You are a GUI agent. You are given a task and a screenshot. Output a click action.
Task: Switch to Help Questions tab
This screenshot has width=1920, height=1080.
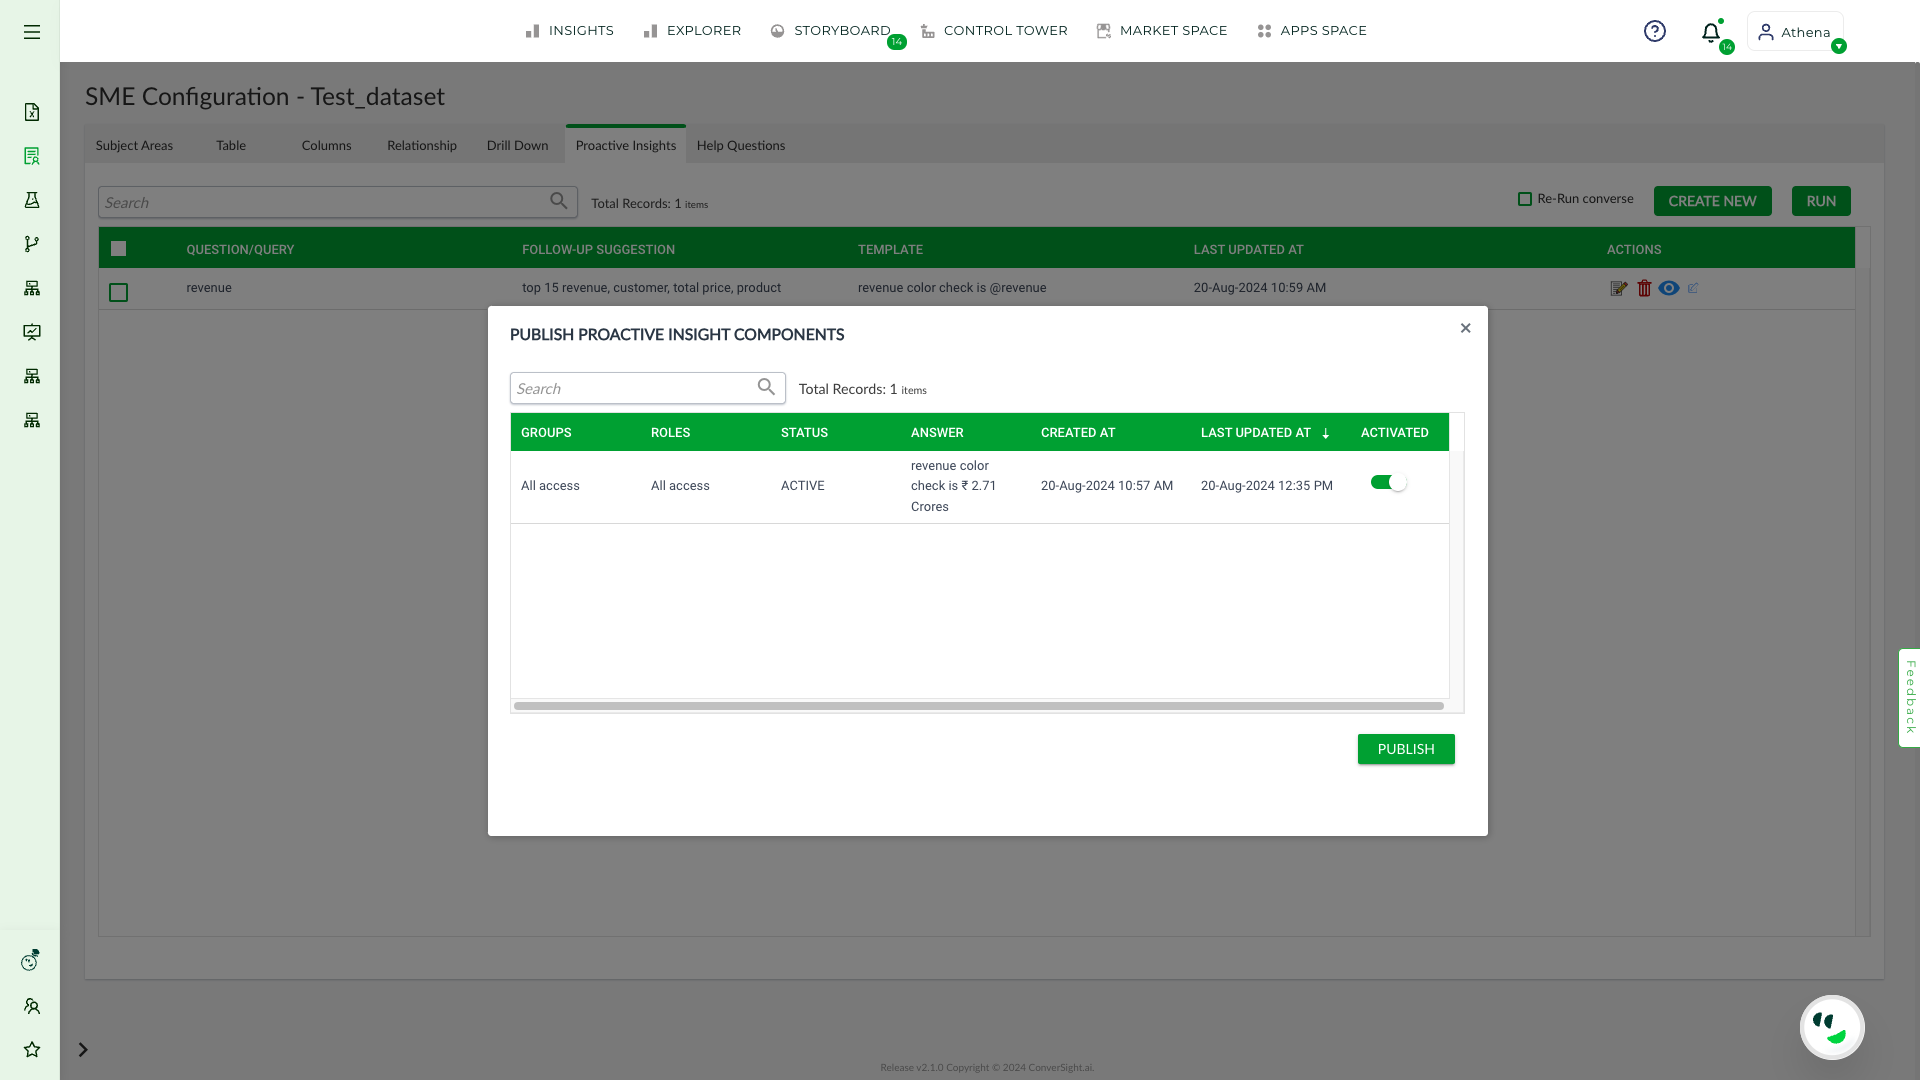(x=741, y=145)
